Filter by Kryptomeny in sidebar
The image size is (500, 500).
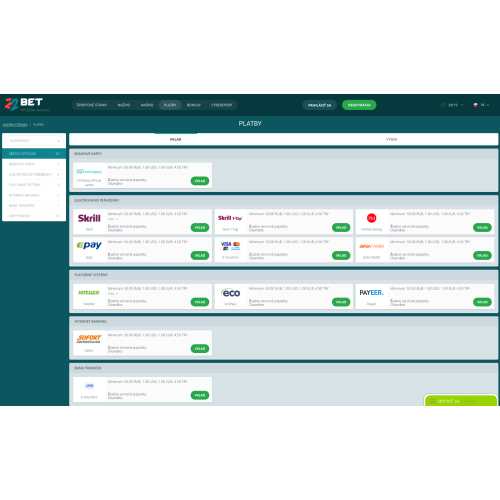[x=34, y=216]
